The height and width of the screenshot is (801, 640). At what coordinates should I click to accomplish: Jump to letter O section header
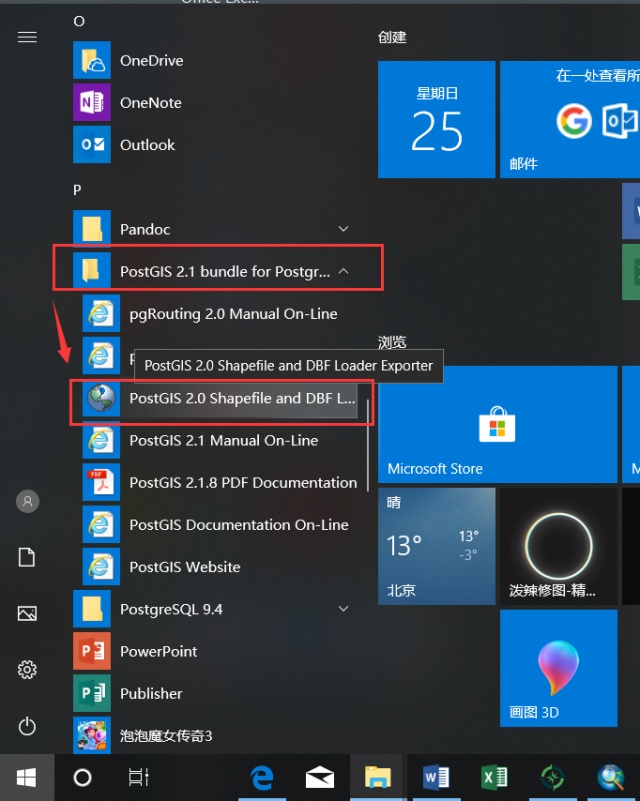[x=79, y=21]
